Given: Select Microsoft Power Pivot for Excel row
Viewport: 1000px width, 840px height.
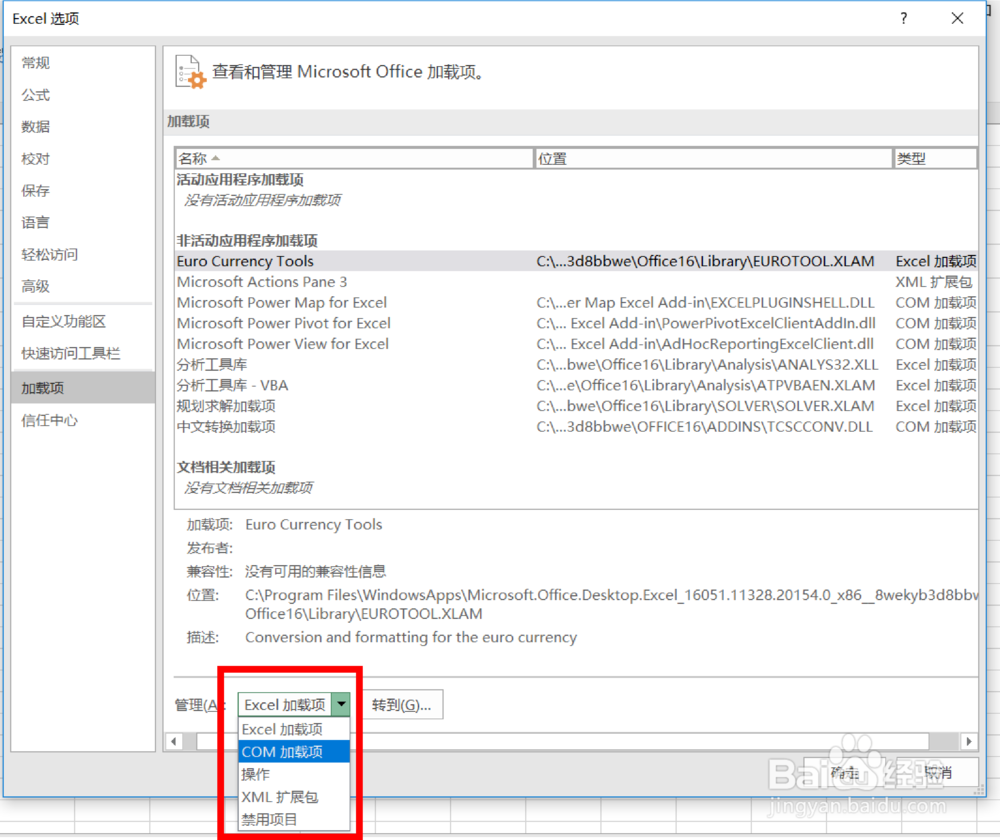Looking at the screenshot, I should click(576, 323).
